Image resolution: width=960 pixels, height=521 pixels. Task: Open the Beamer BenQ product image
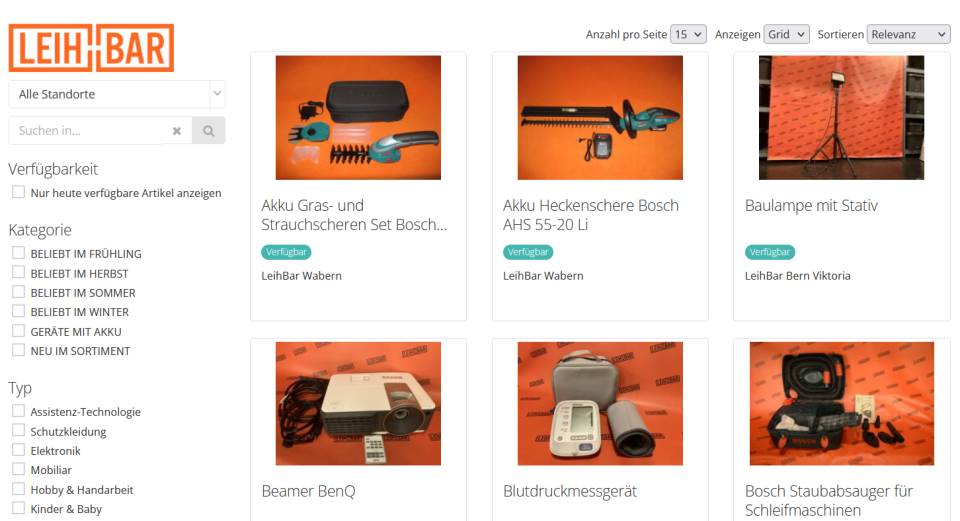[358, 403]
